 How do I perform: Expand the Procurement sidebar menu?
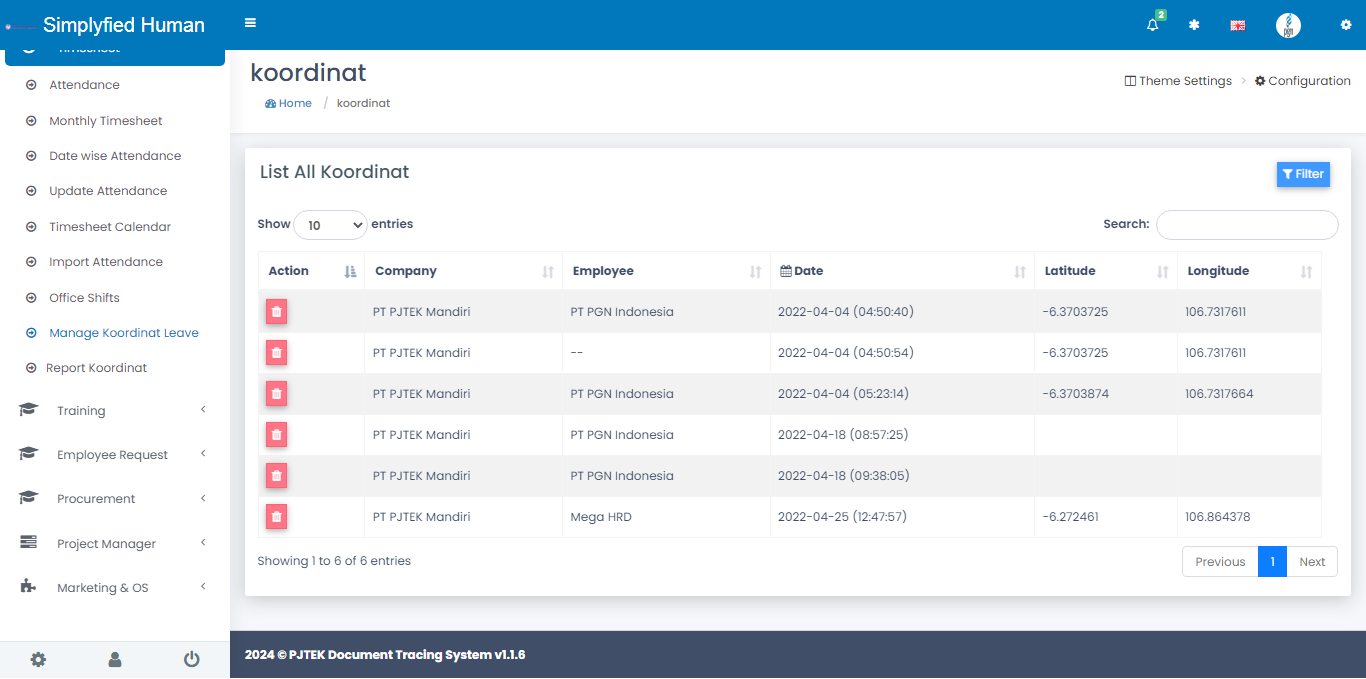pos(112,499)
